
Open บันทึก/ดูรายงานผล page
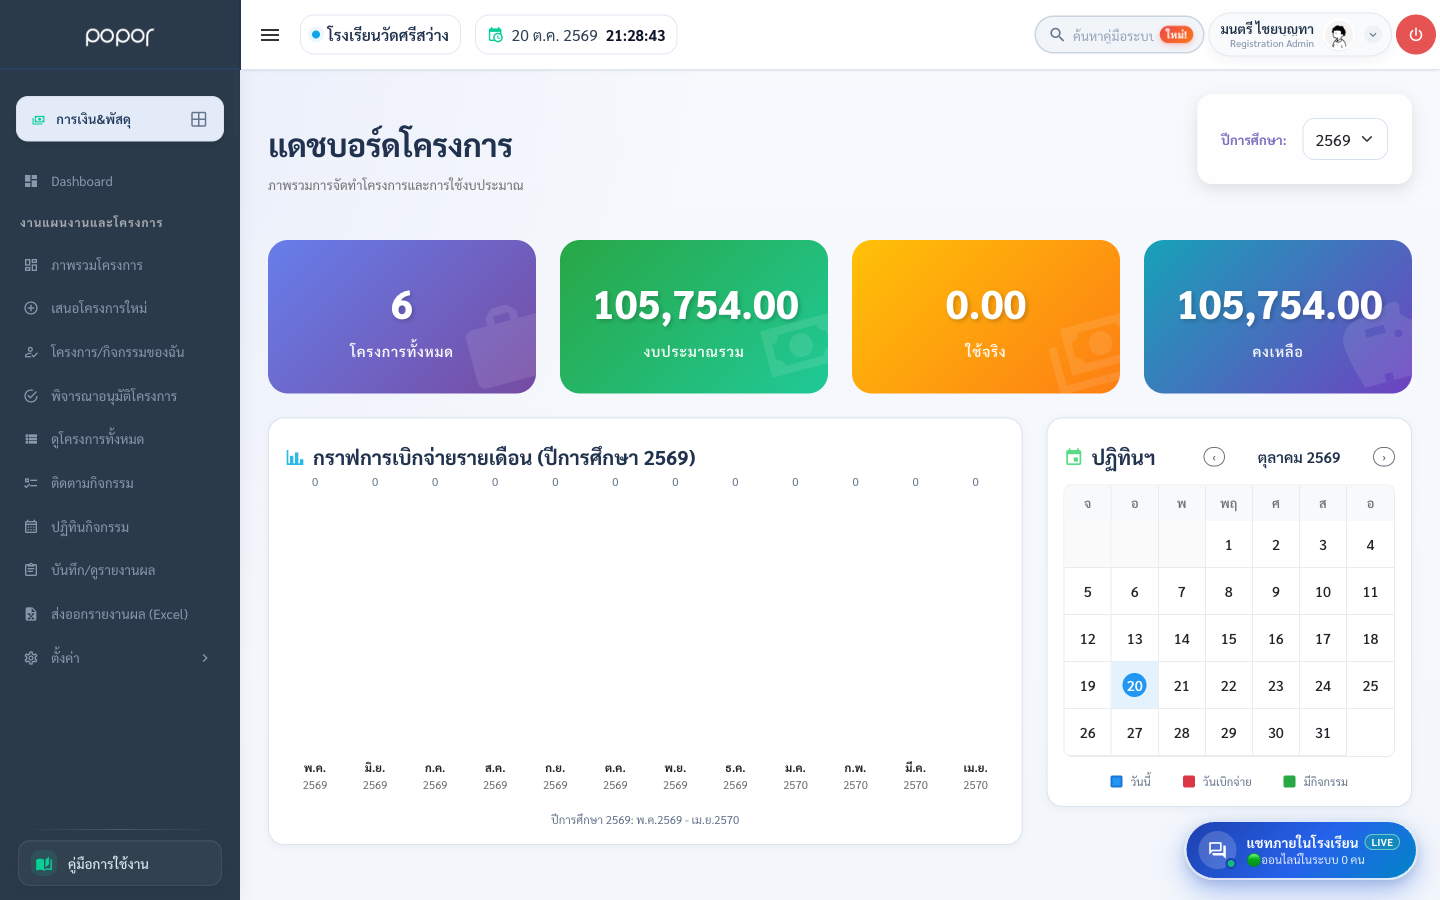[120, 570]
